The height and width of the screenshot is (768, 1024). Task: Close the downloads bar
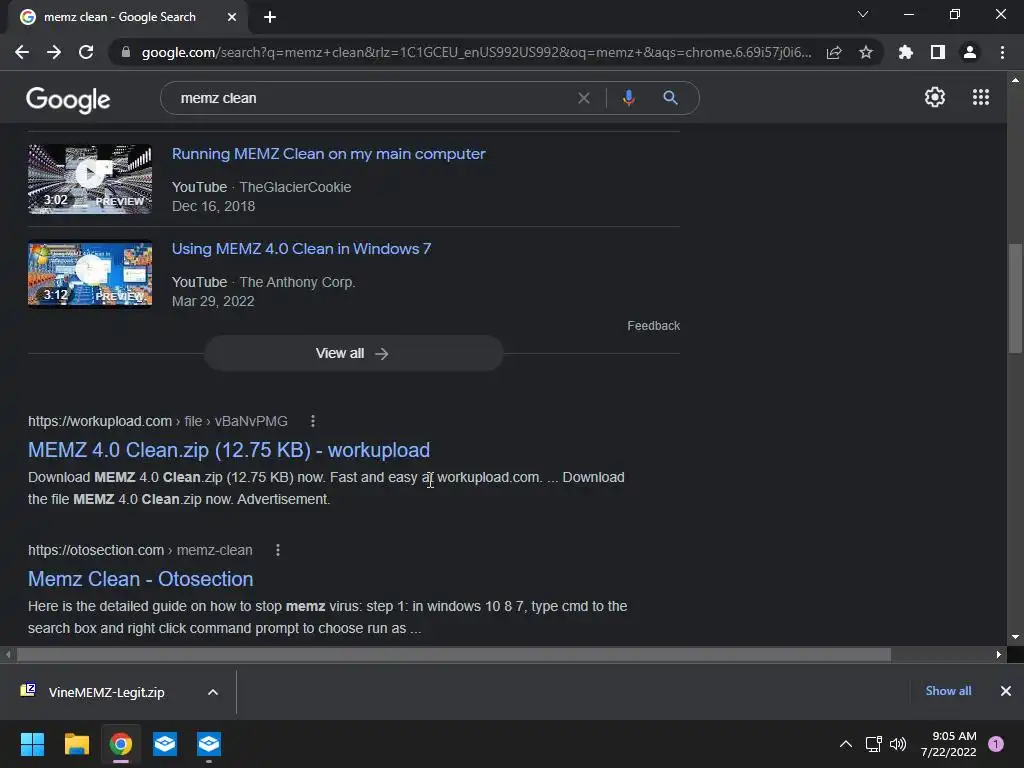[1006, 691]
